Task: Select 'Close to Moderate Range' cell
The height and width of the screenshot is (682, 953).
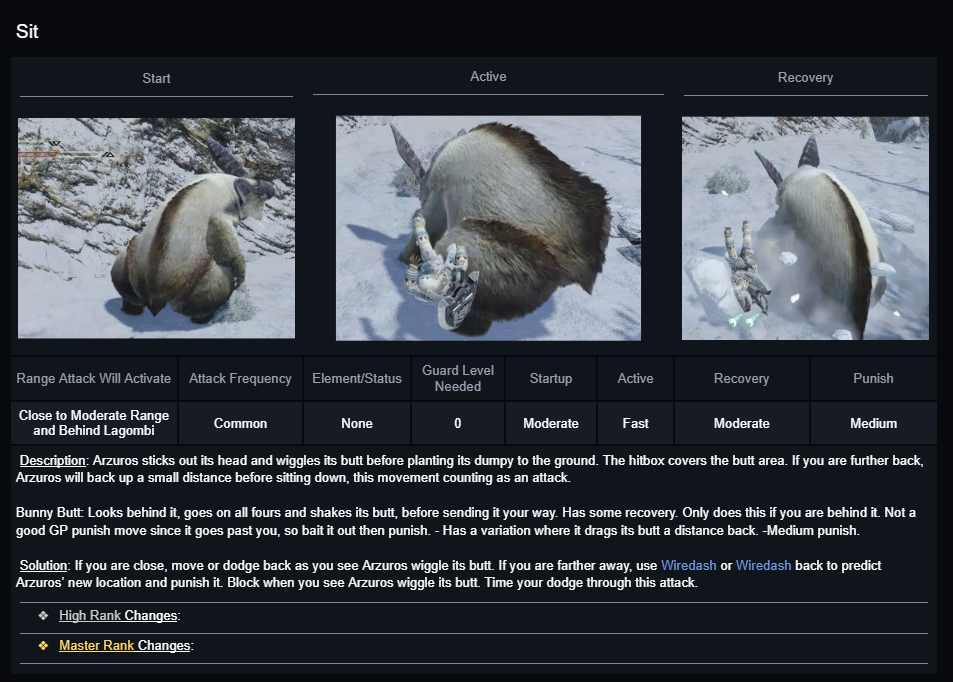Action: coord(94,423)
